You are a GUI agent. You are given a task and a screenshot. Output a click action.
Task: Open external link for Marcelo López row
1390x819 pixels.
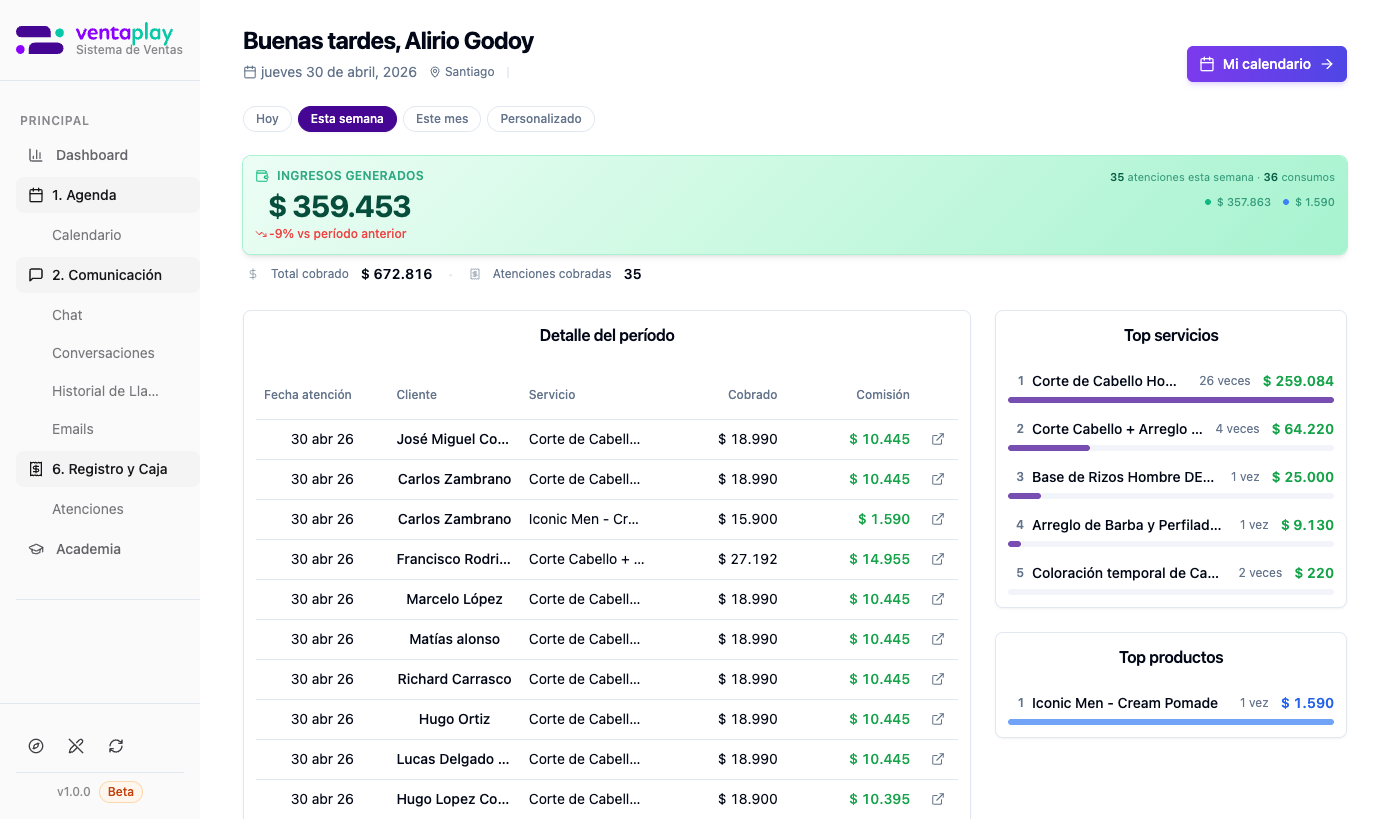pos(938,599)
